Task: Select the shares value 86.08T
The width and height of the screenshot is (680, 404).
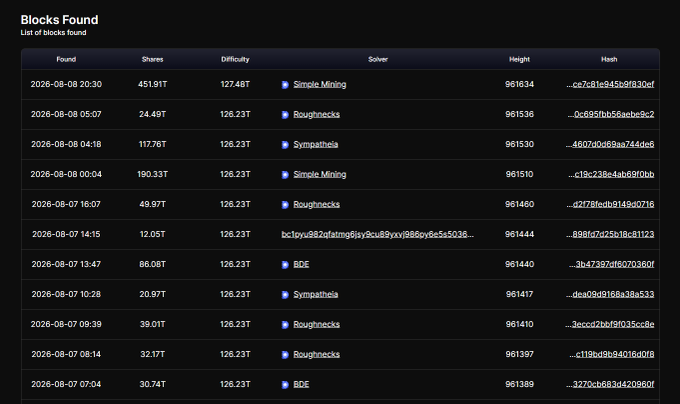Action: (153, 264)
